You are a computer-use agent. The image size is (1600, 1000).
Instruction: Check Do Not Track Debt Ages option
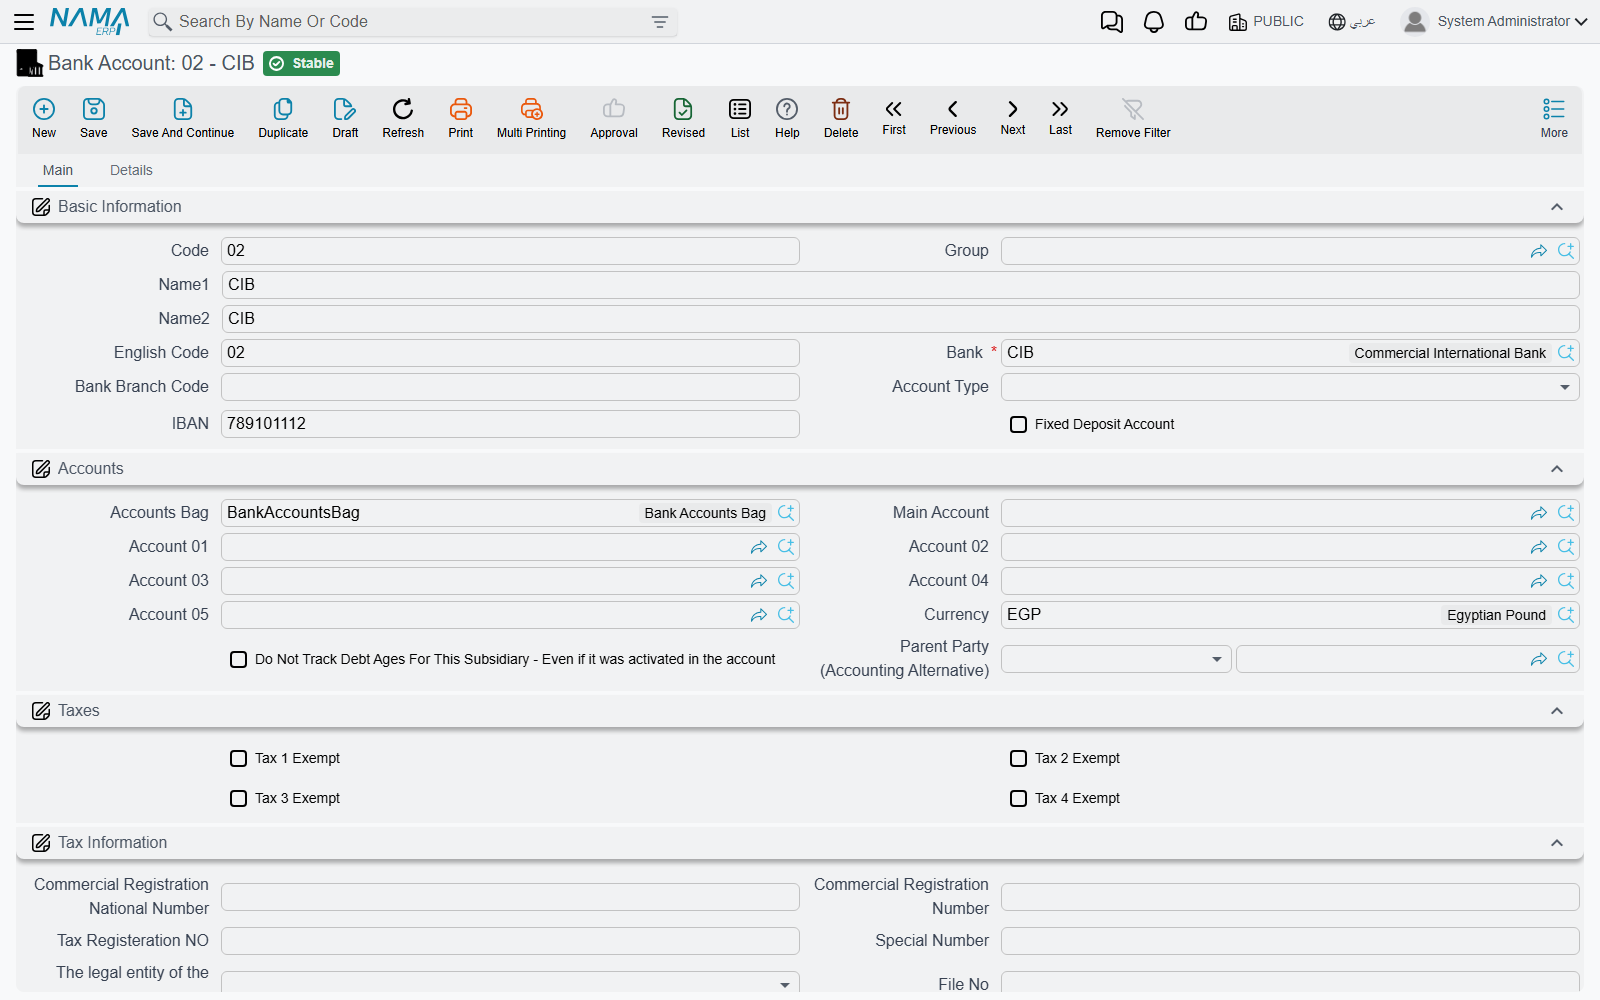click(x=238, y=660)
